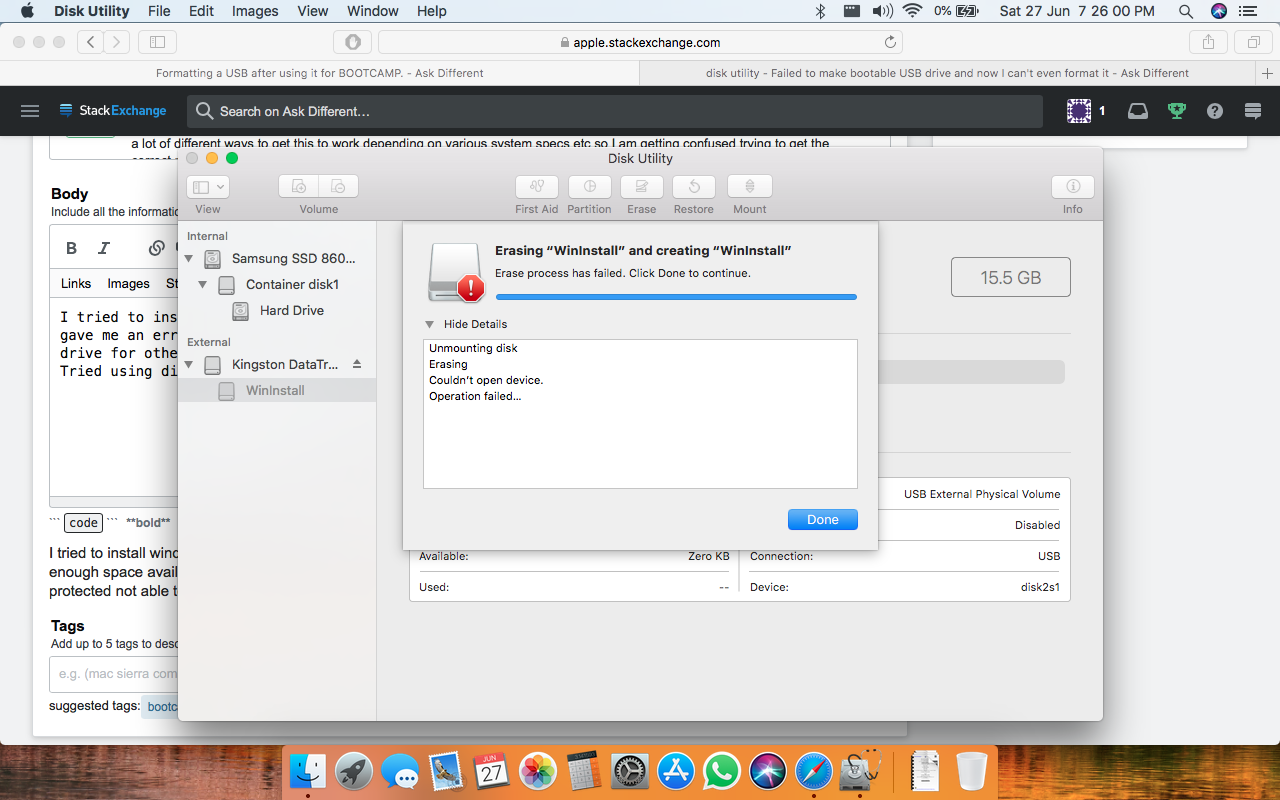
Task: Click the Restore toolbar icon
Action: (x=694, y=186)
